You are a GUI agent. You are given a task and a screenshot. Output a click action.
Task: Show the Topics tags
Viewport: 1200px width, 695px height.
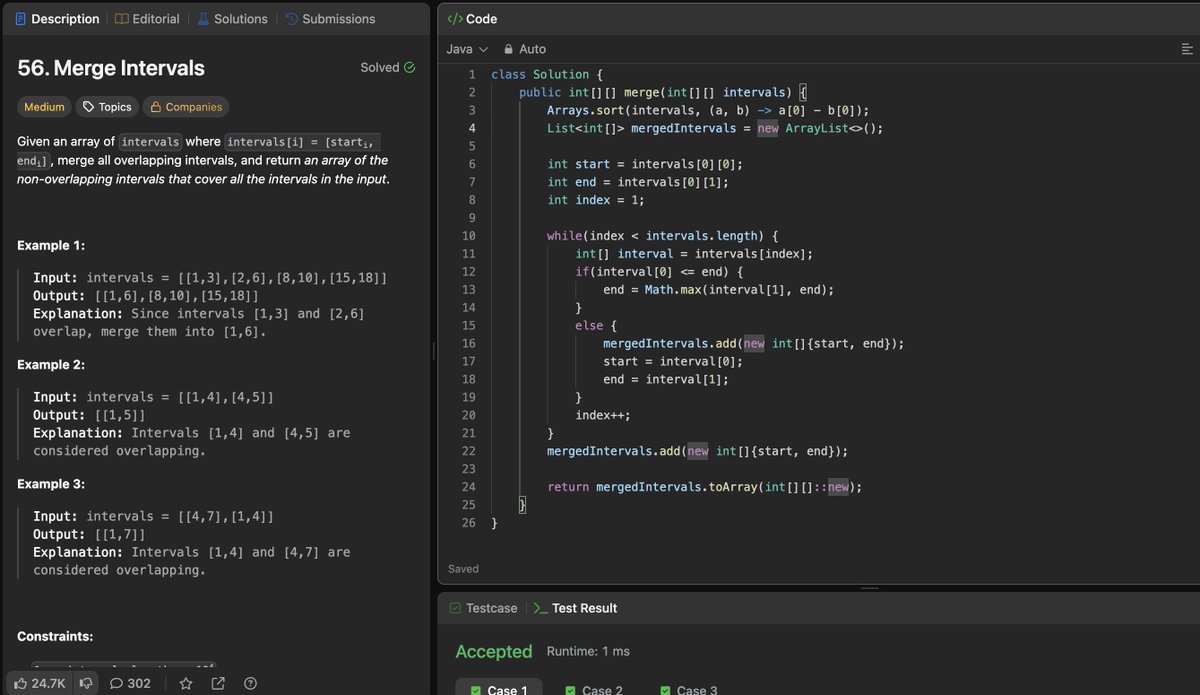[x=106, y=107]
